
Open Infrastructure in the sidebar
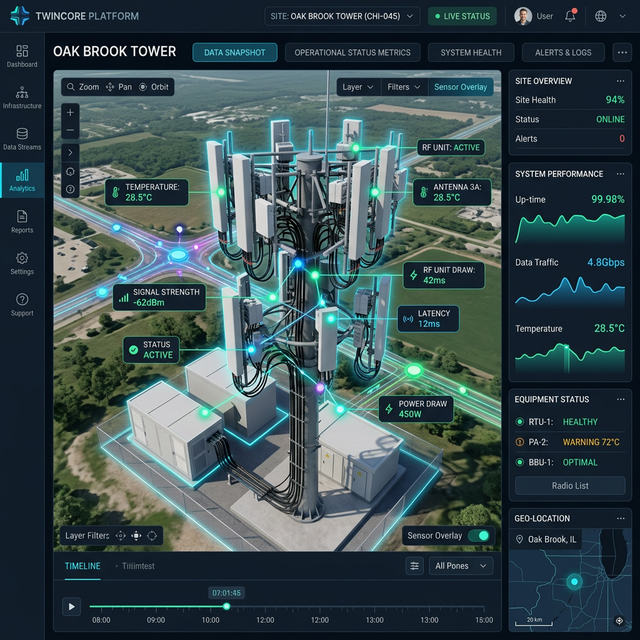[22, 98]
